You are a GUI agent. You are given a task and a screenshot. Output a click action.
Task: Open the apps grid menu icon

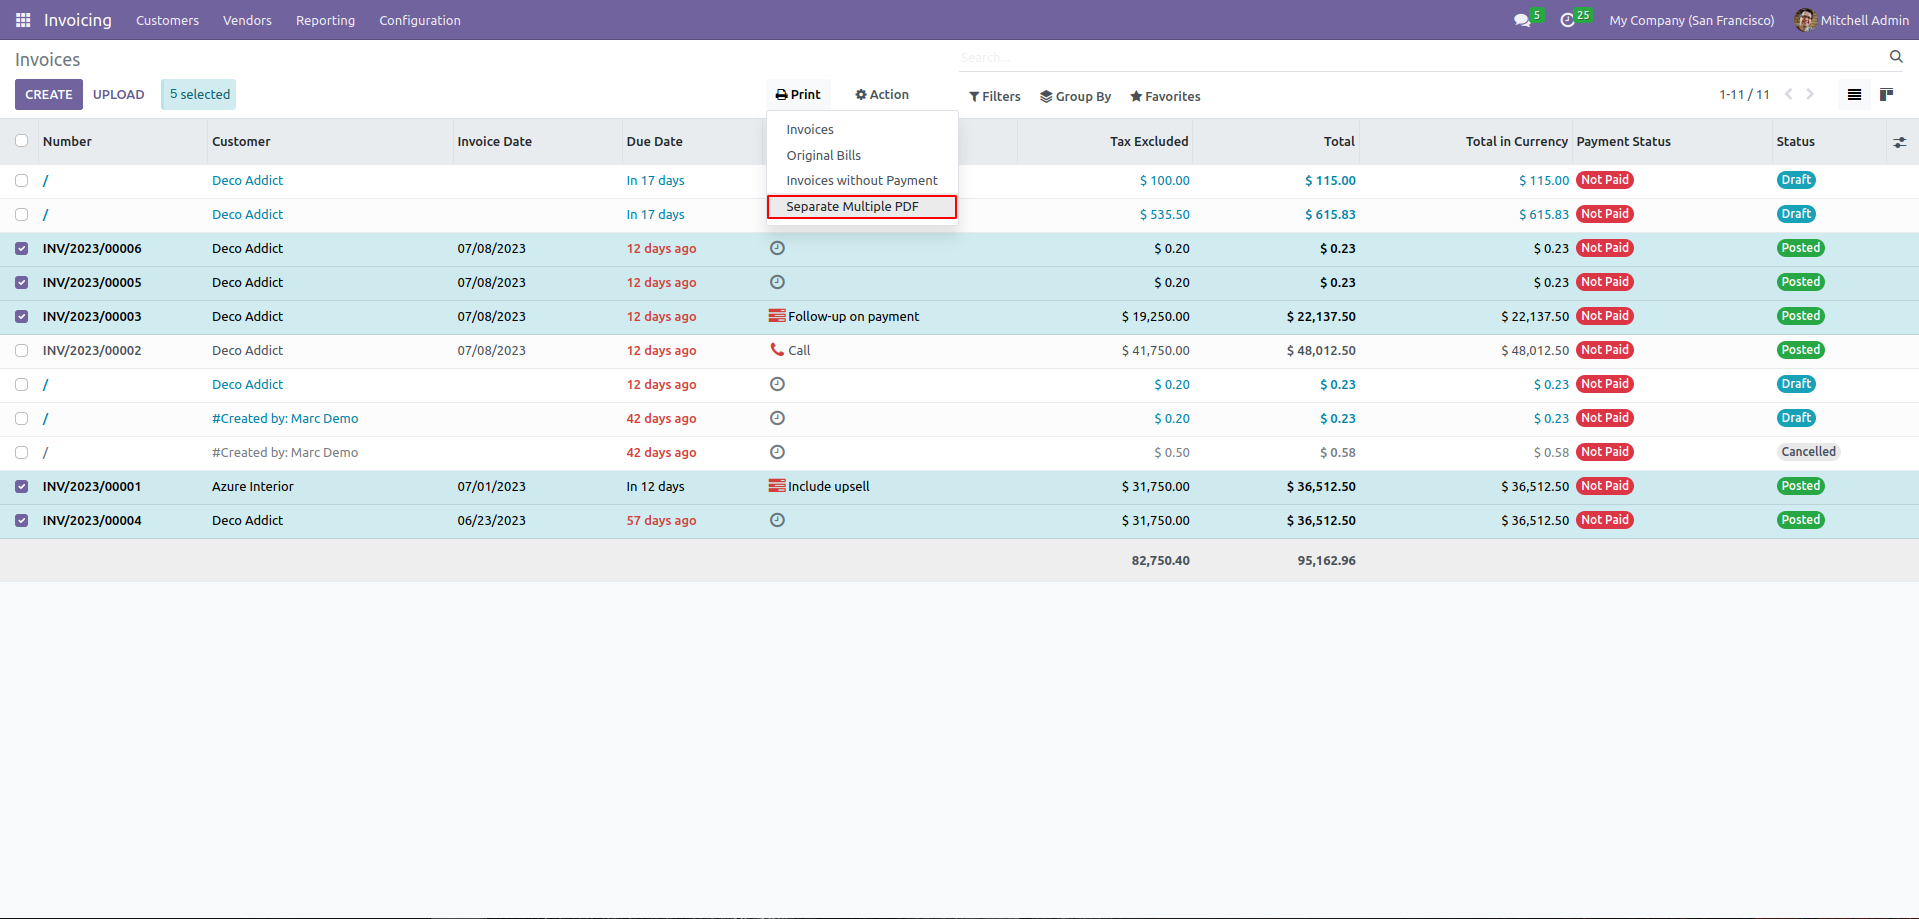(23, 20)
